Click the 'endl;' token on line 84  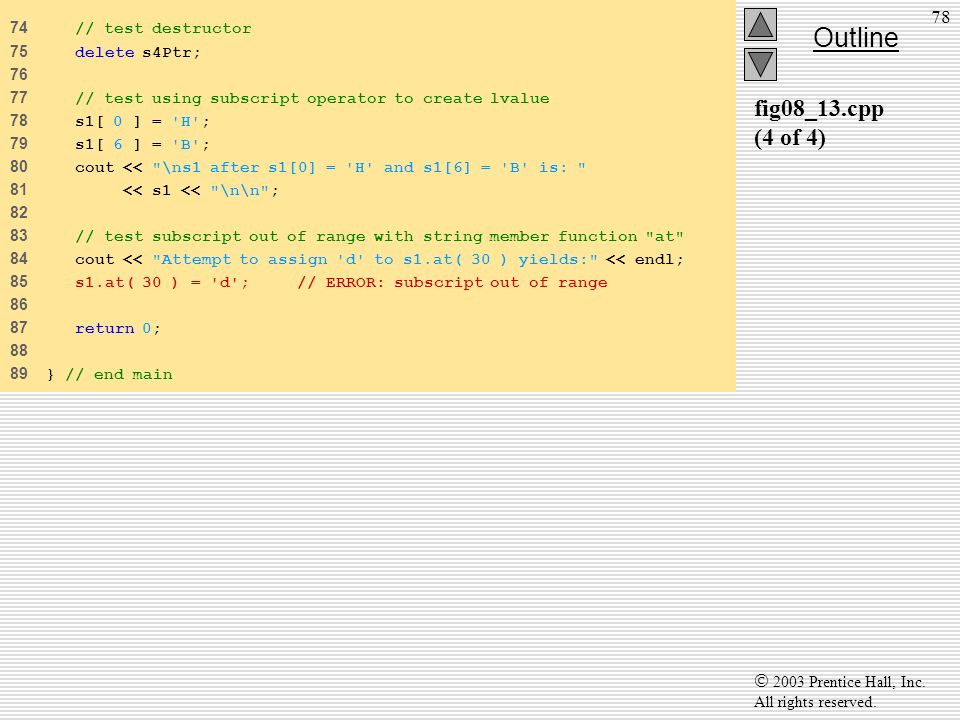click(x=659, y=260)
